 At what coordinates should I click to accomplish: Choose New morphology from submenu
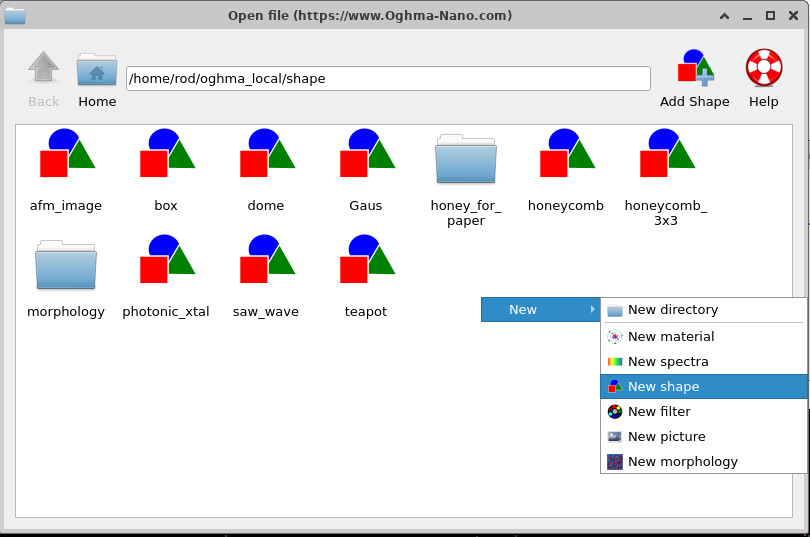click(704, 461)
